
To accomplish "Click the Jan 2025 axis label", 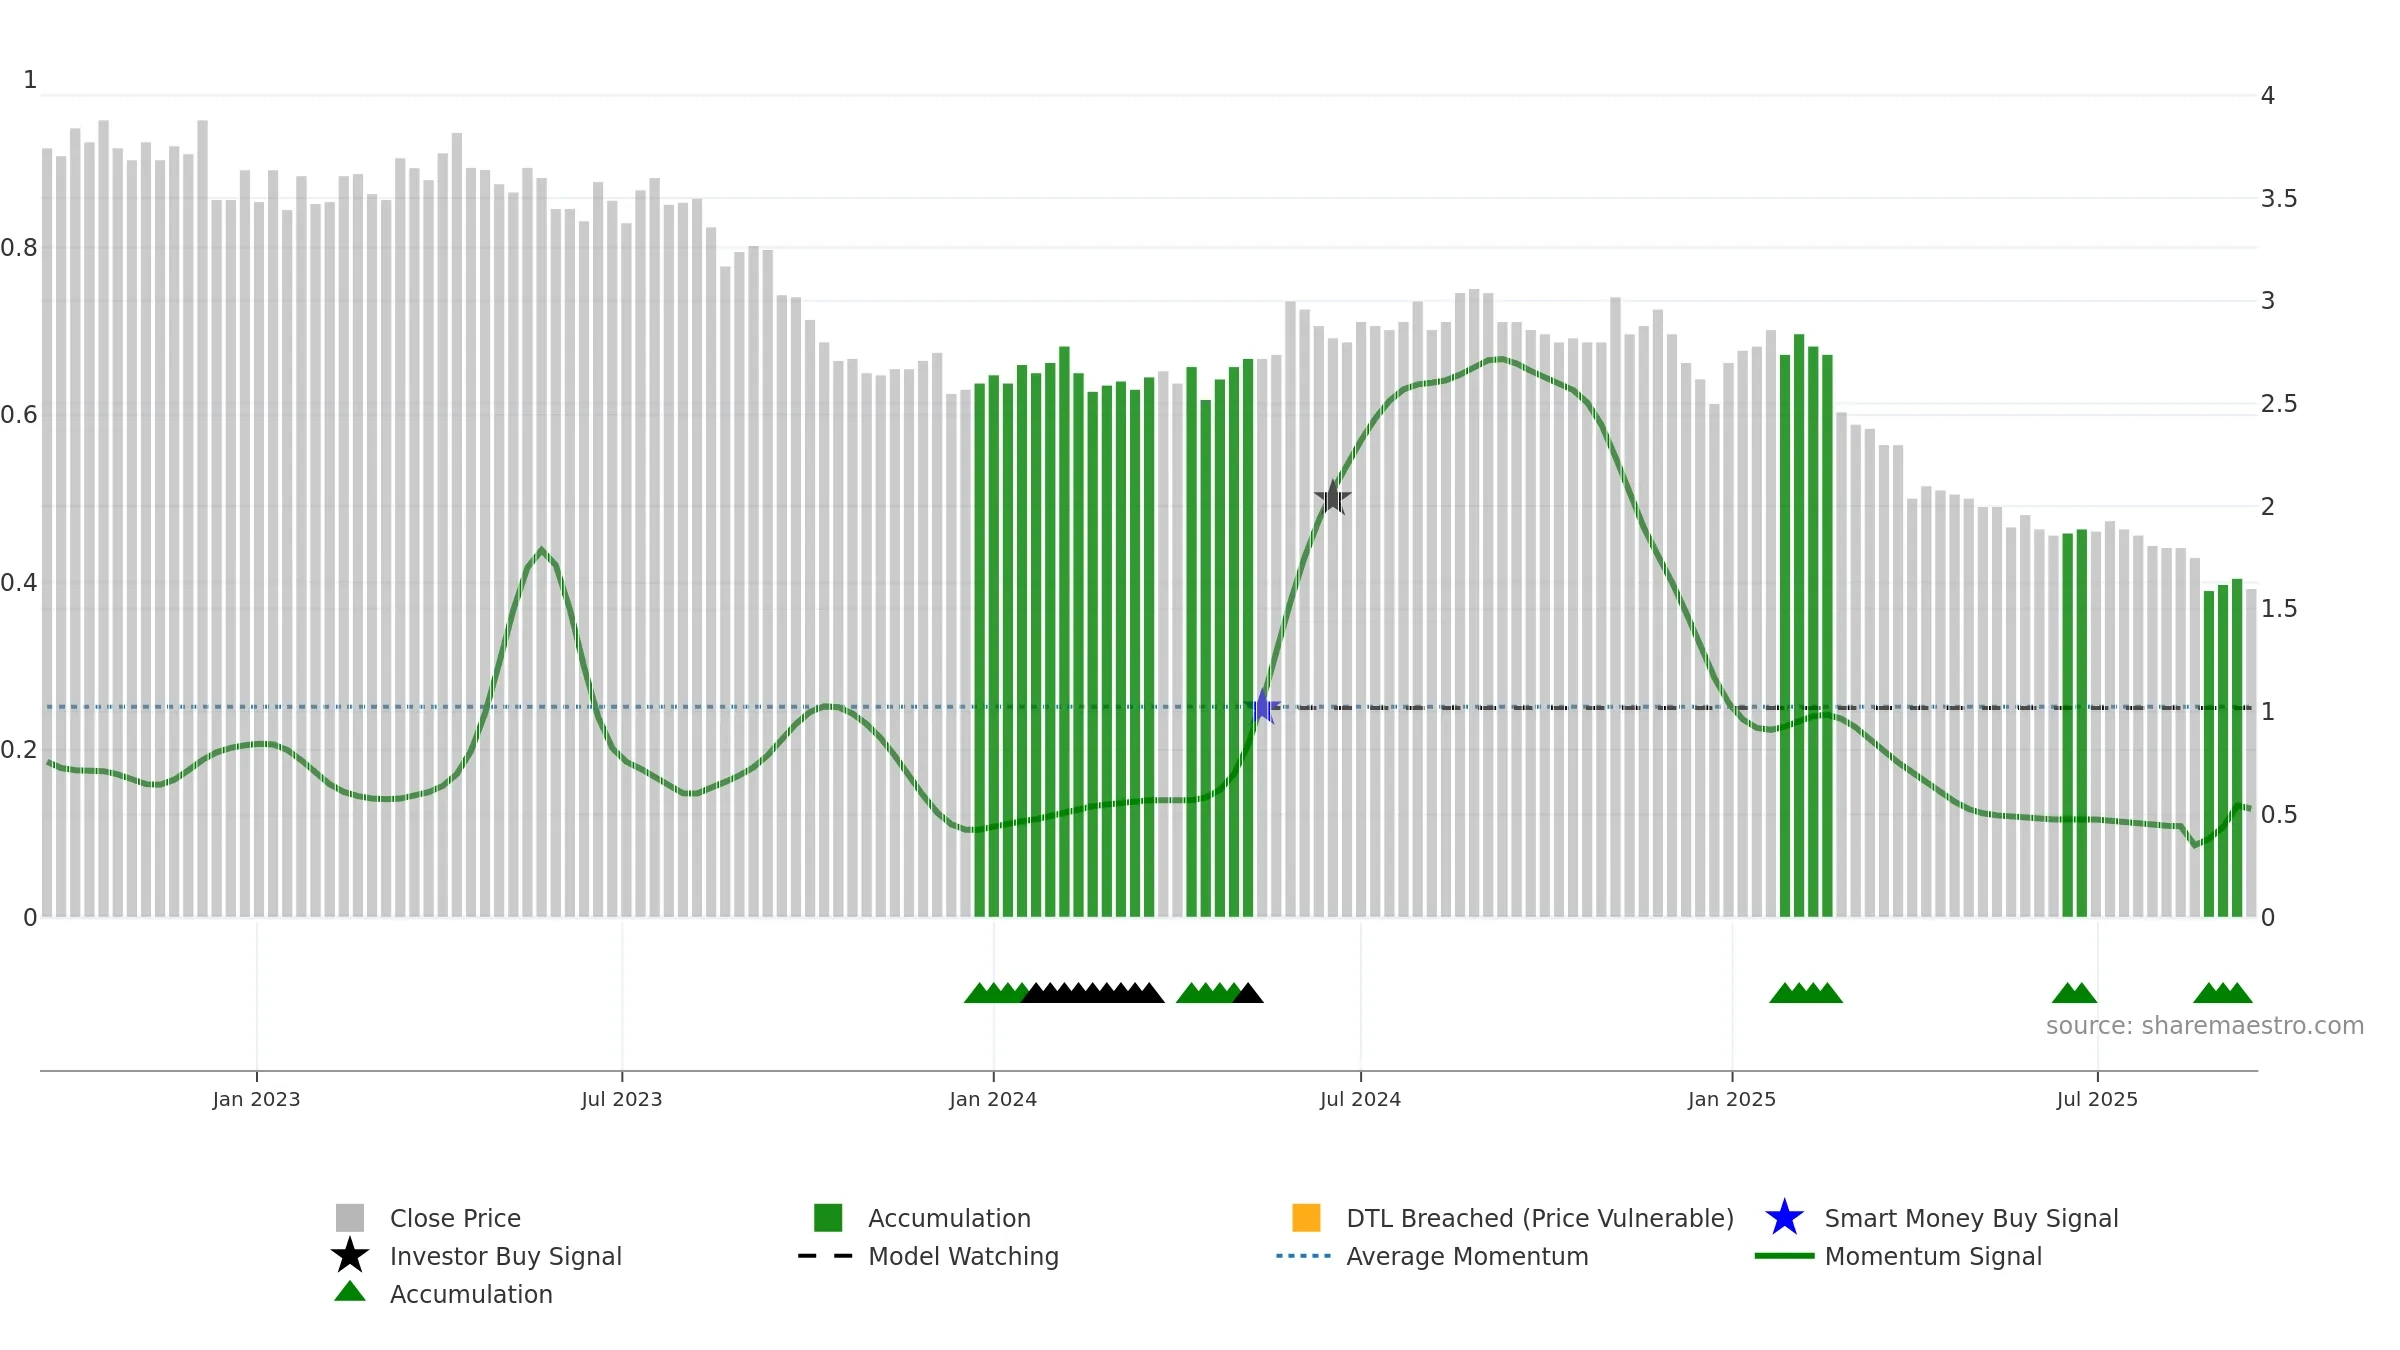I will click(x=1732, y=1099).
